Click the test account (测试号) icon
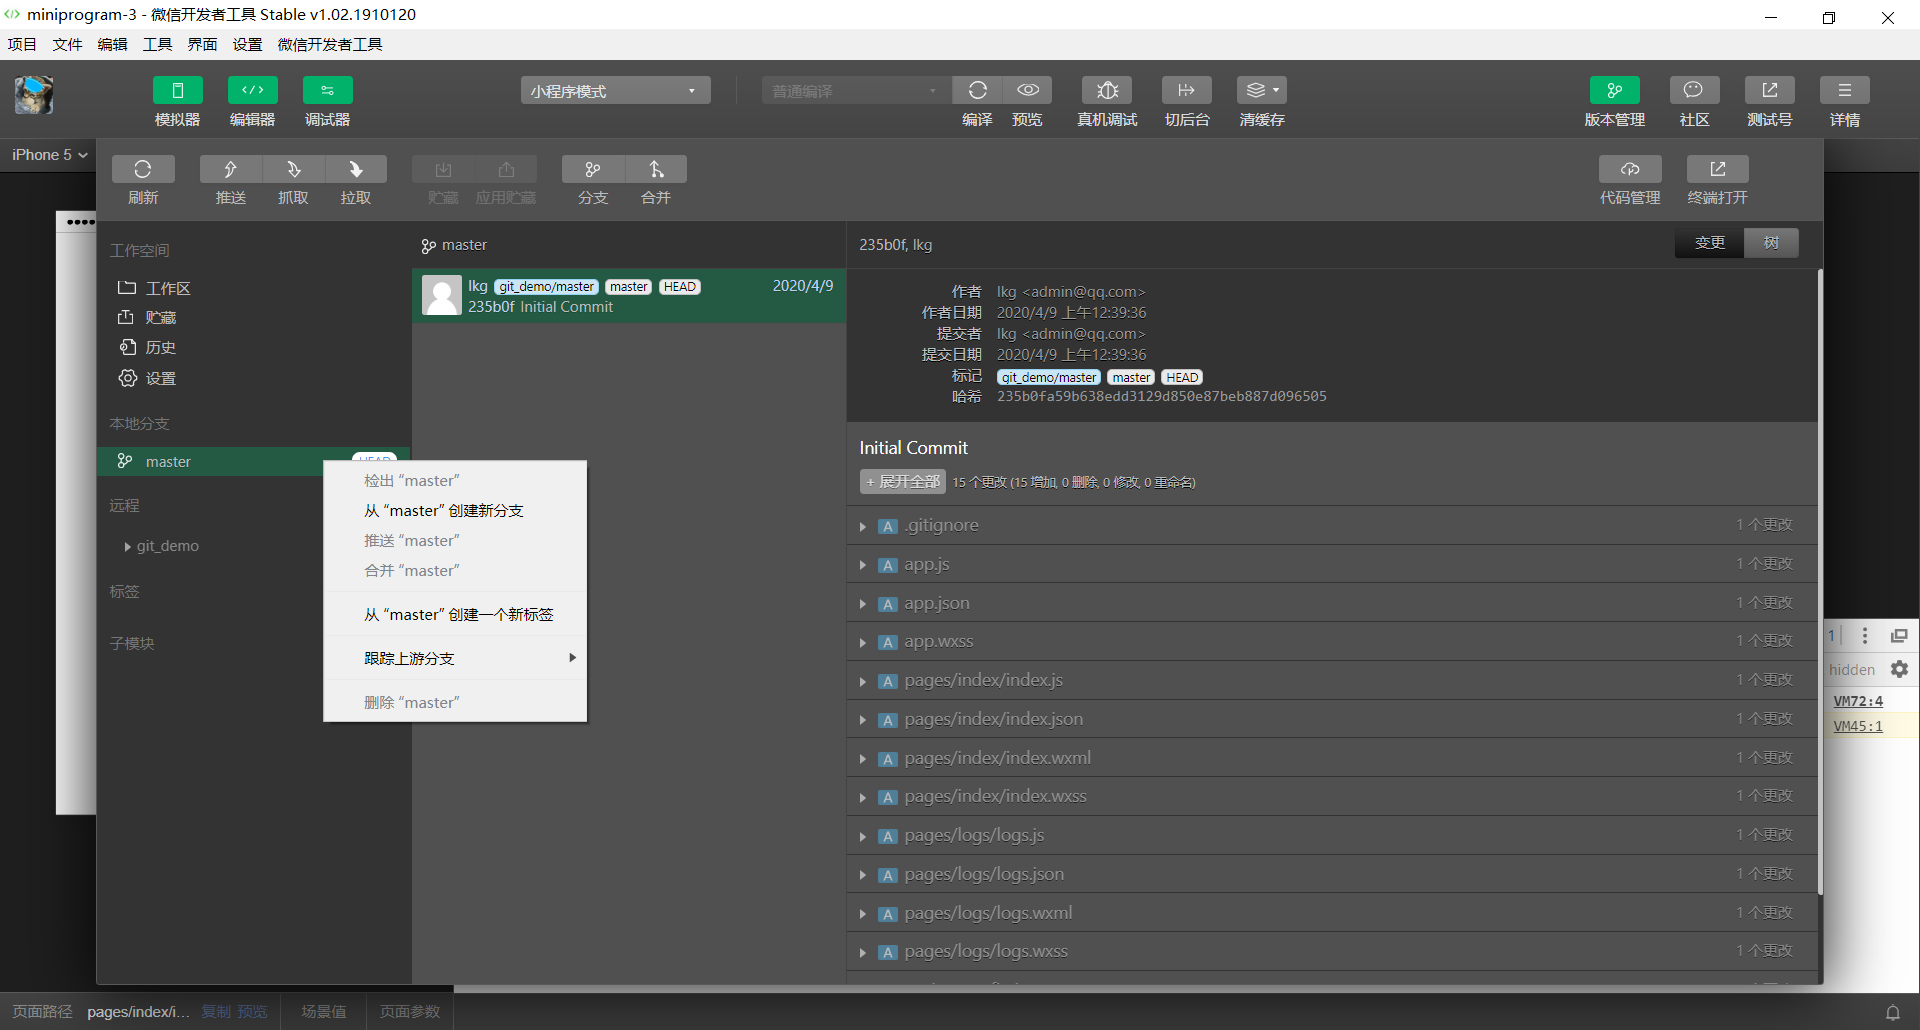 (x=1770, y=90)
